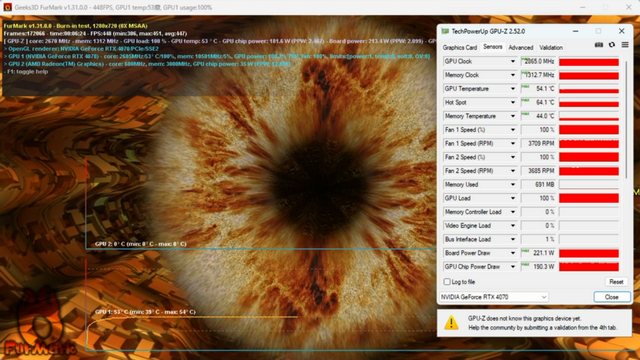Image resolution: width=640 pixels, height=360 pixels.
Task: Click the Board Power Draw history graph
Action: pos(589,253)
